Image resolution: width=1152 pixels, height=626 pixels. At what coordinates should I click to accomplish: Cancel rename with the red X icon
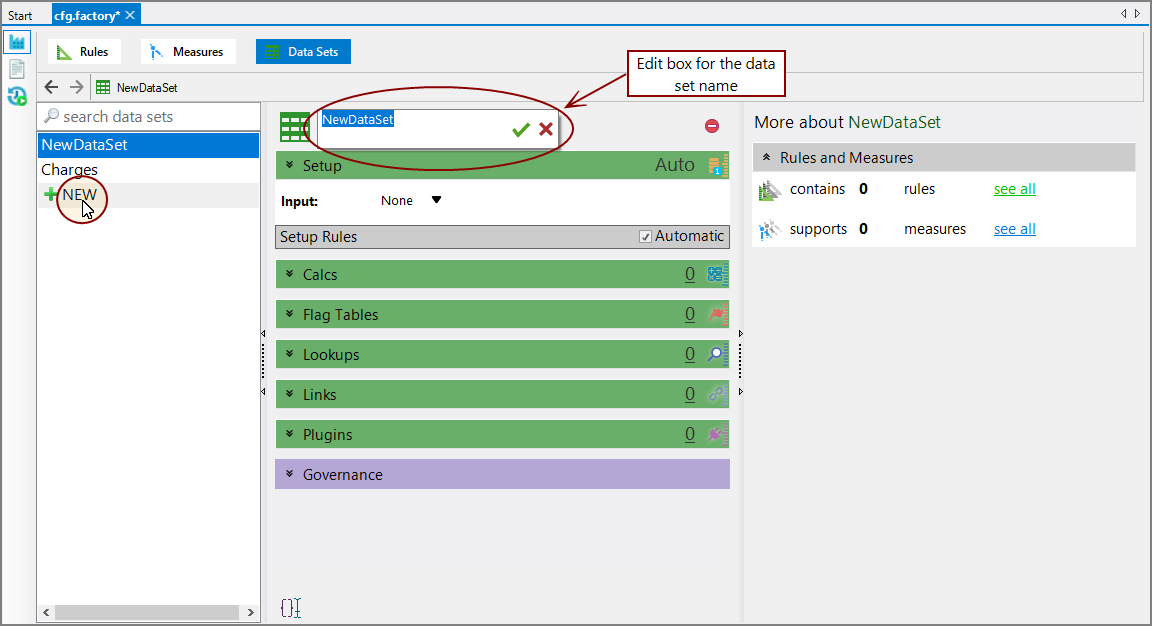[546, 129]
